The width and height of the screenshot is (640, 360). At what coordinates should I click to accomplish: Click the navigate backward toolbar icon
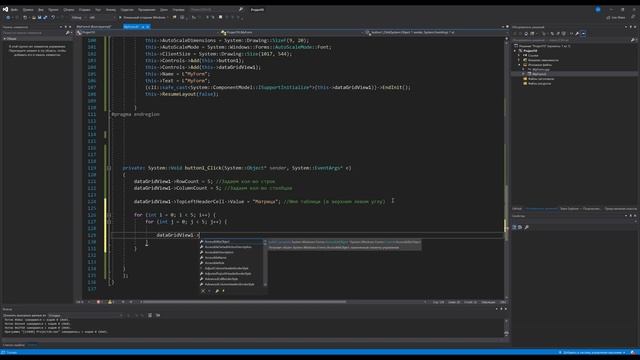[x=8, y=18]
